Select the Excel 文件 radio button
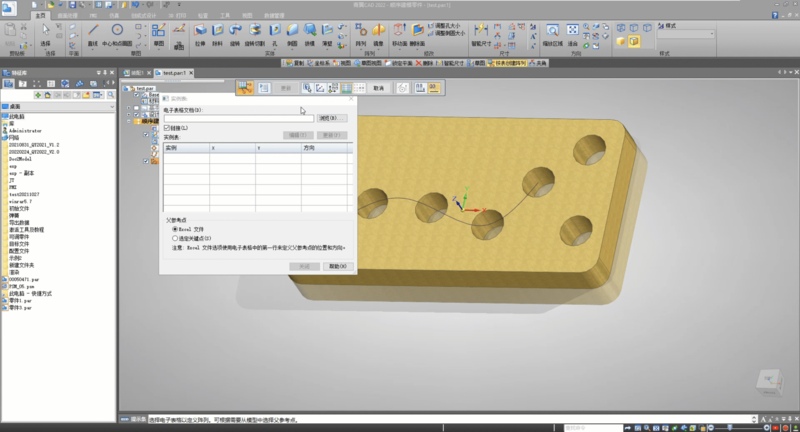Viewport: 800px width, 432px height. 176,229
